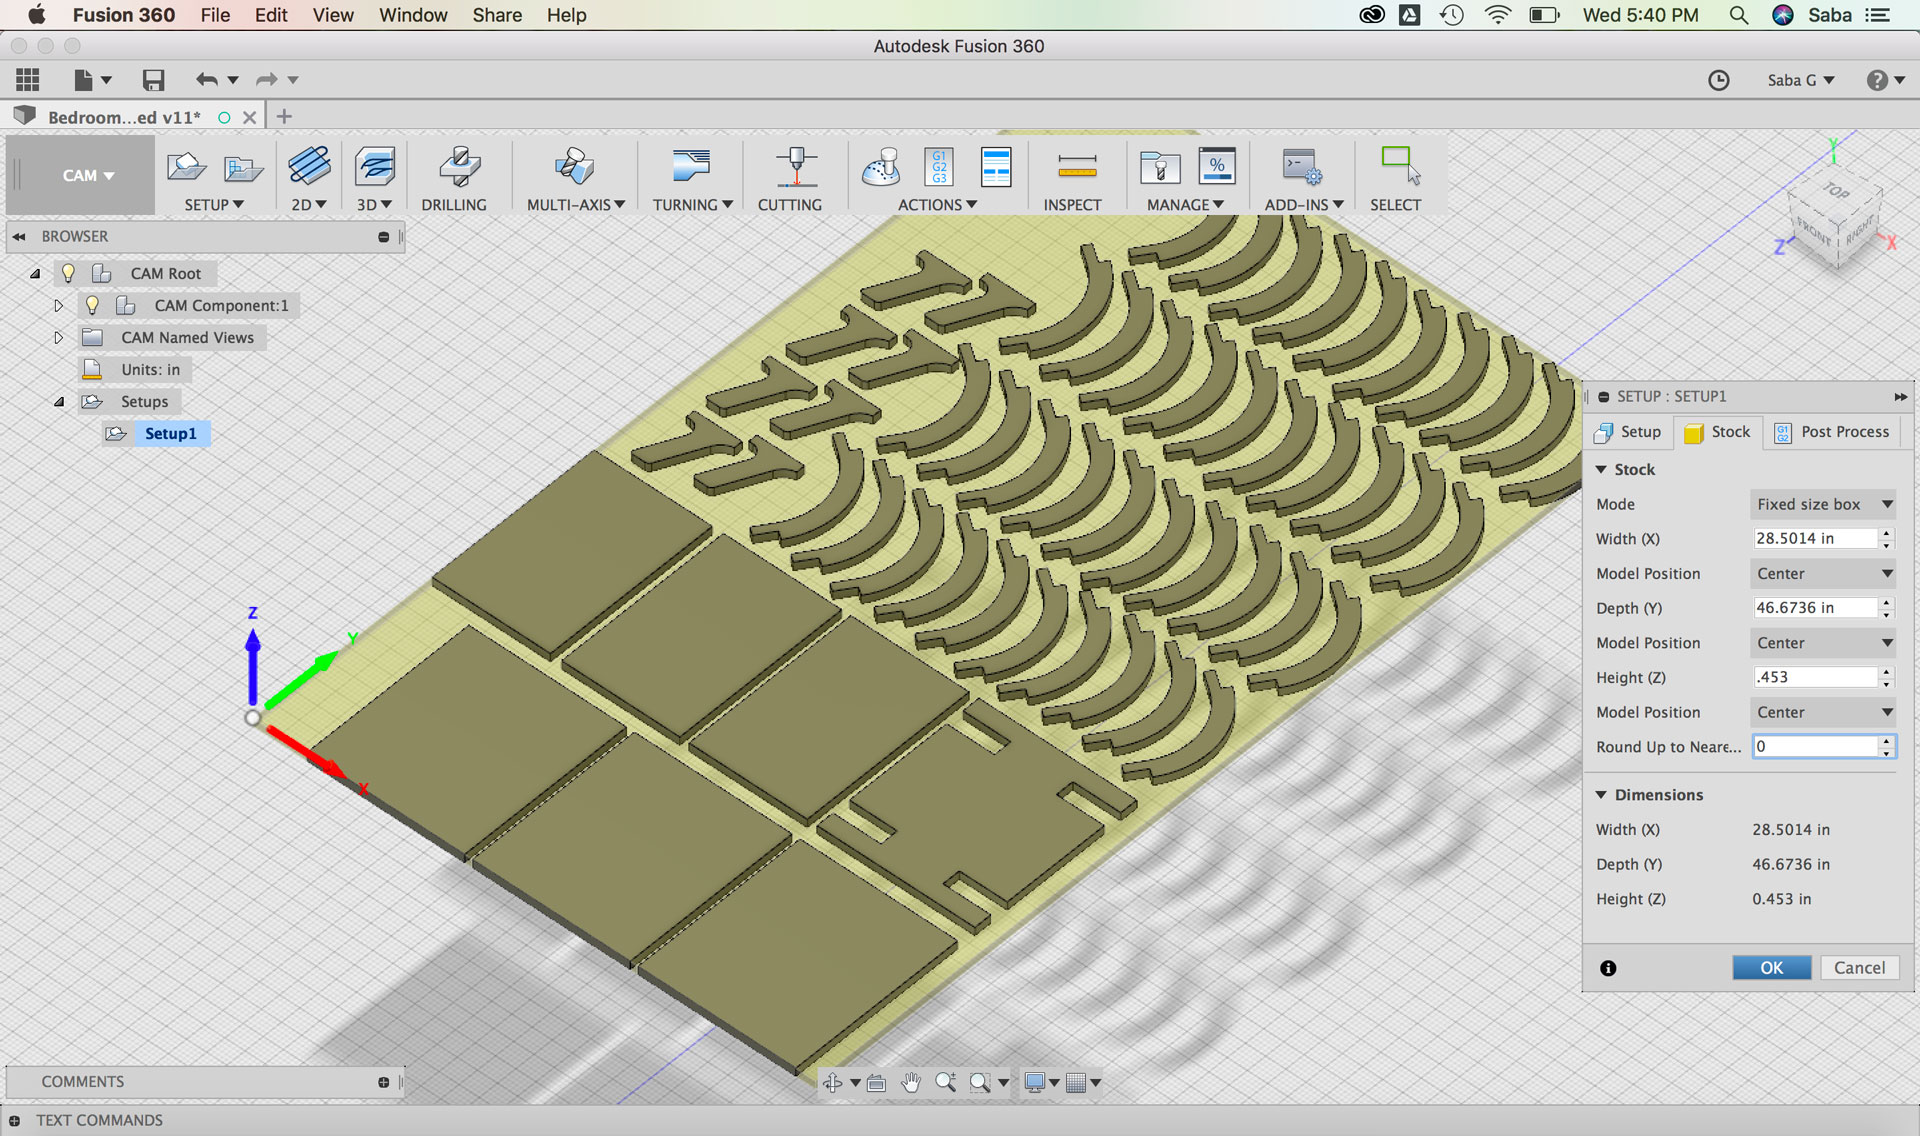The width and height of the screenshot is (1920, 1136).
Task: Open the Cutting tool icon
Action: (795, 166)
